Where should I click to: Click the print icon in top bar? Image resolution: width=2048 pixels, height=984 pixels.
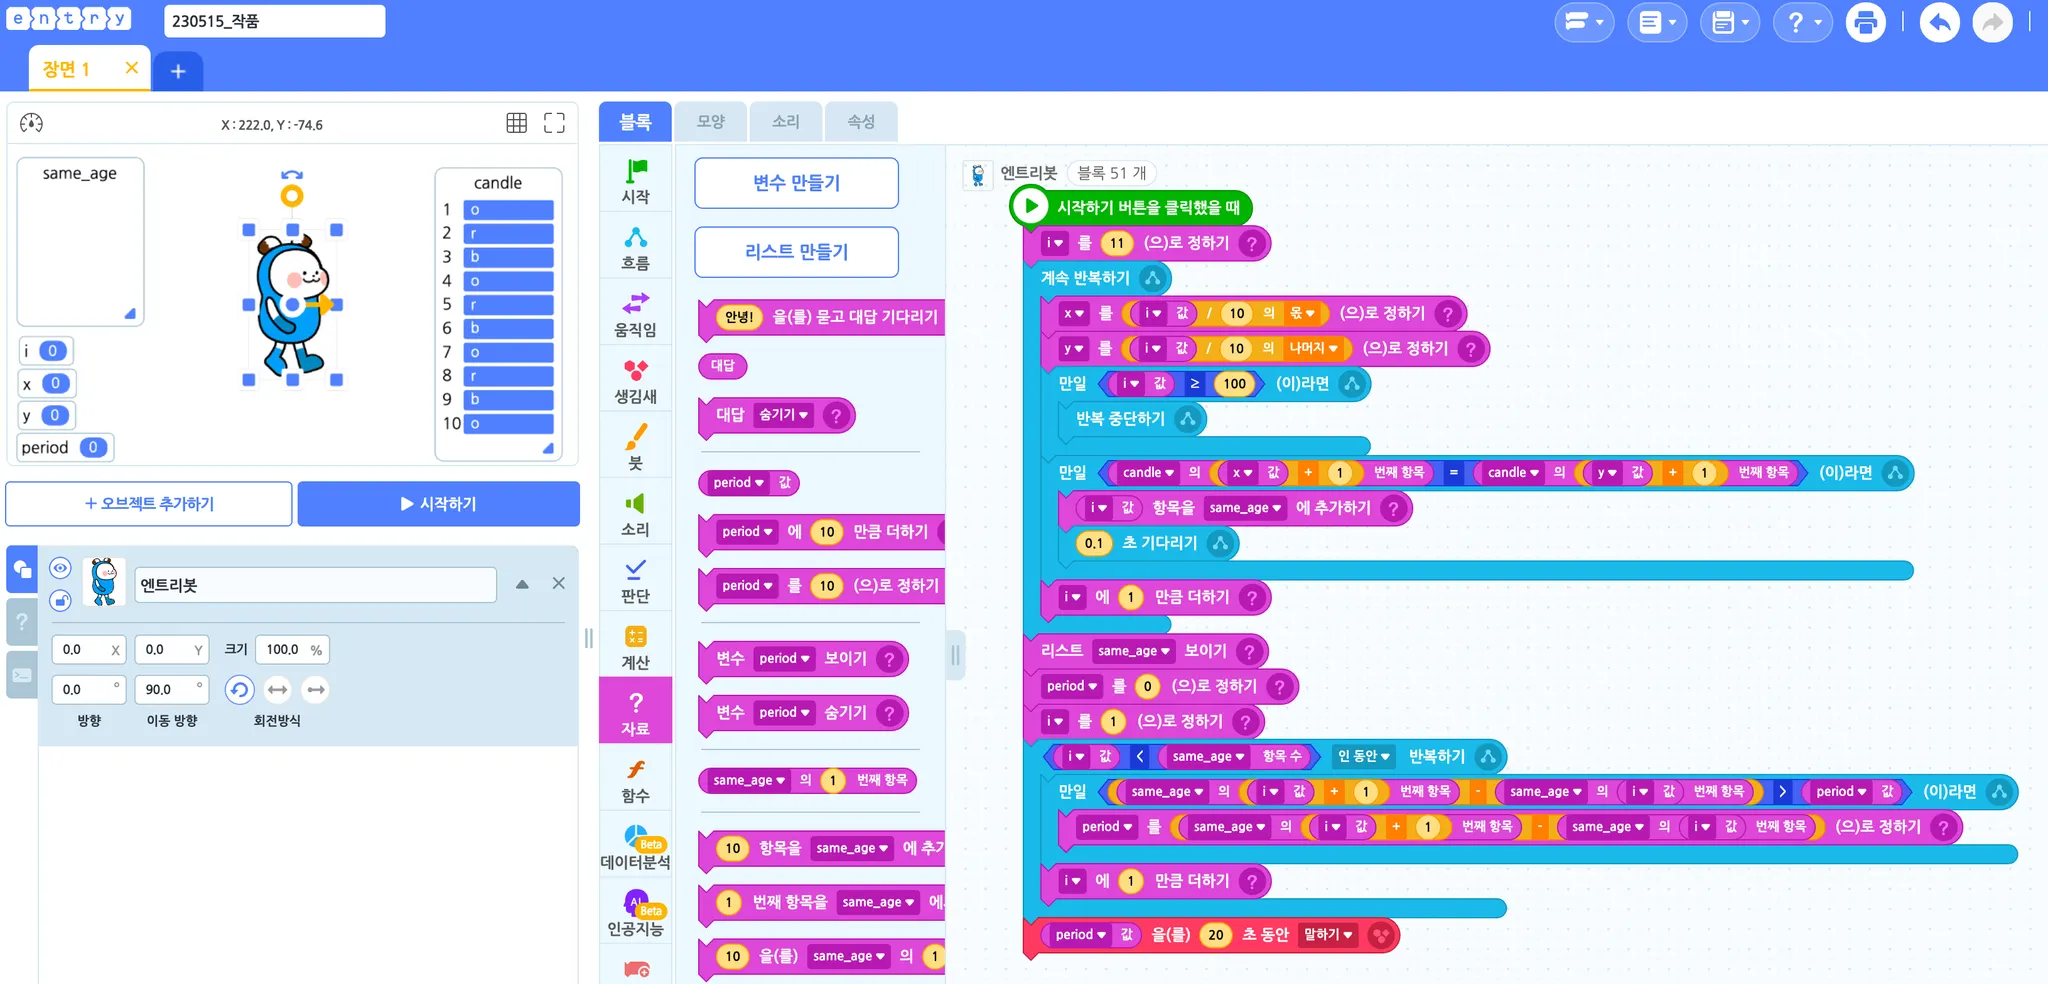click(x=1865, y=22)
